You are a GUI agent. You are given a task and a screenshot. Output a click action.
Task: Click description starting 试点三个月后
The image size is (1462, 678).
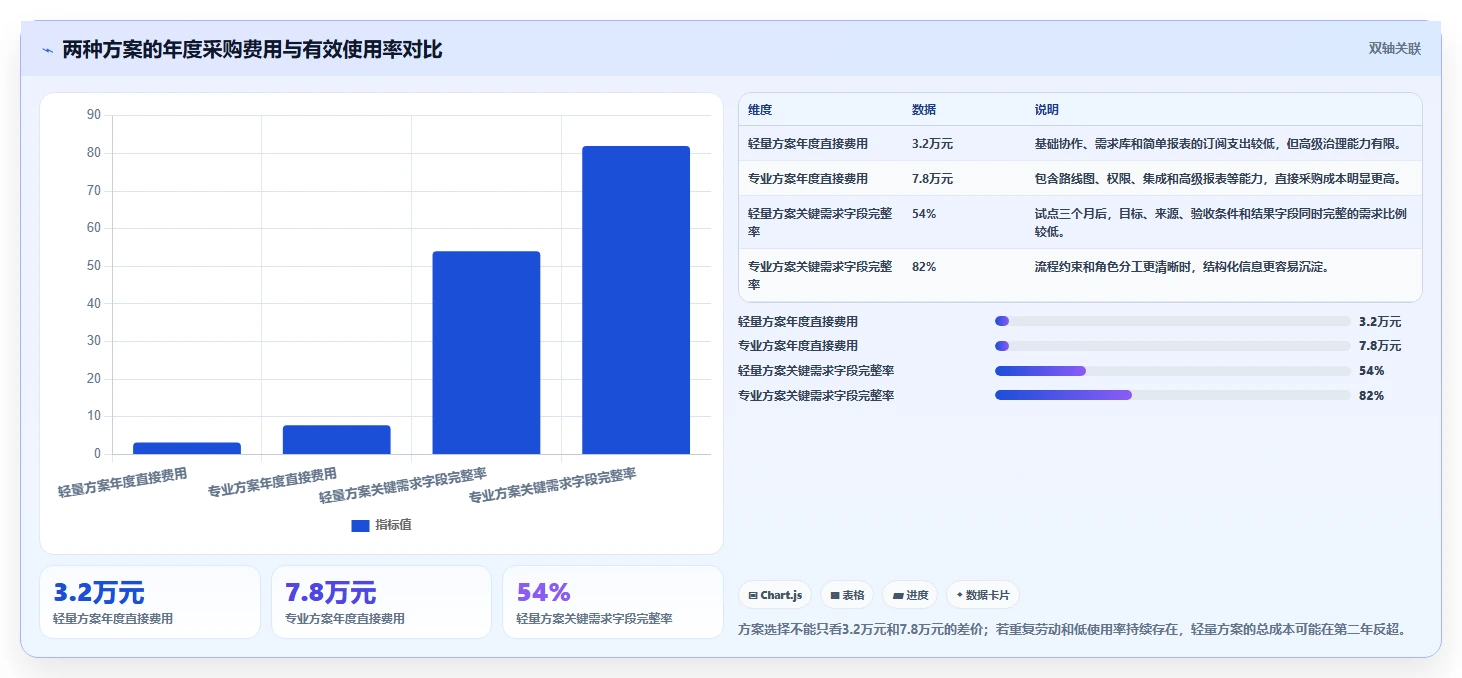click(x=1221, y=223)
